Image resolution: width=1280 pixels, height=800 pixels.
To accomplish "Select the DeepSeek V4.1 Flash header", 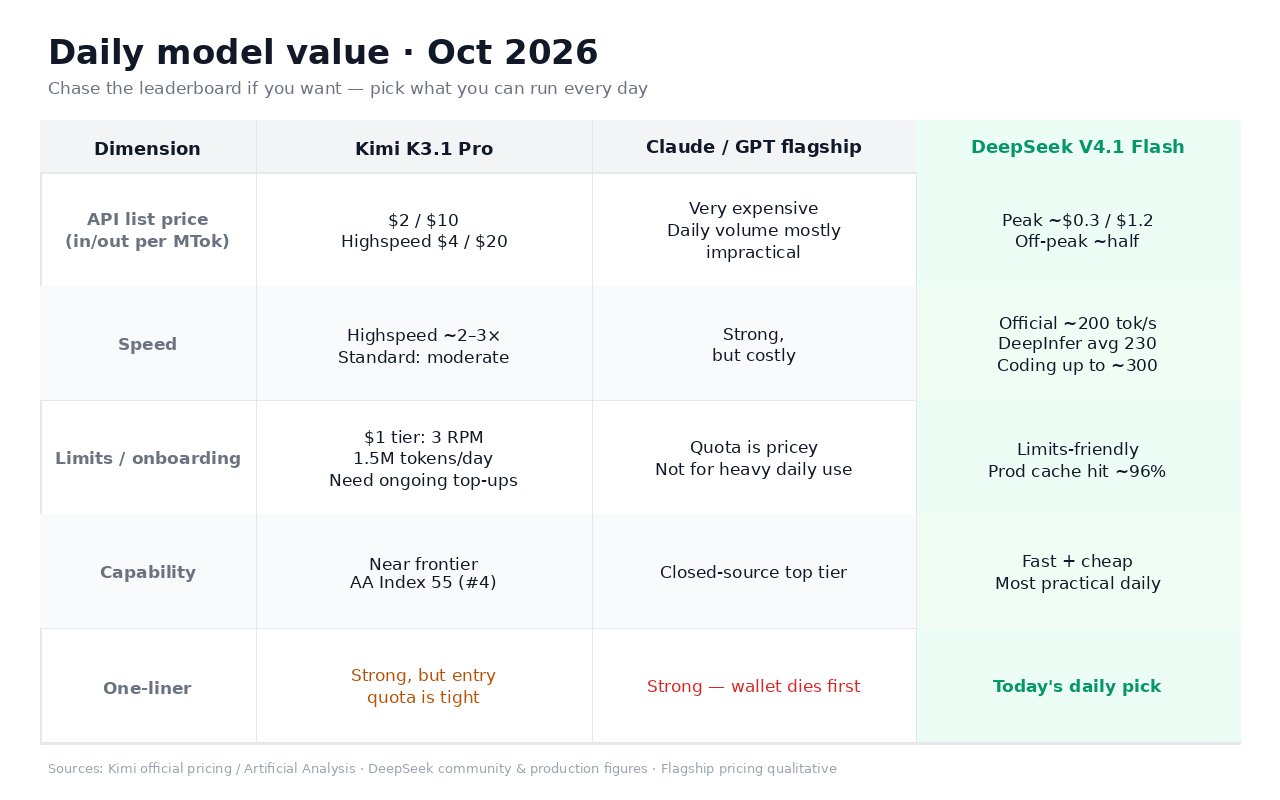I will pos(1078,147).
